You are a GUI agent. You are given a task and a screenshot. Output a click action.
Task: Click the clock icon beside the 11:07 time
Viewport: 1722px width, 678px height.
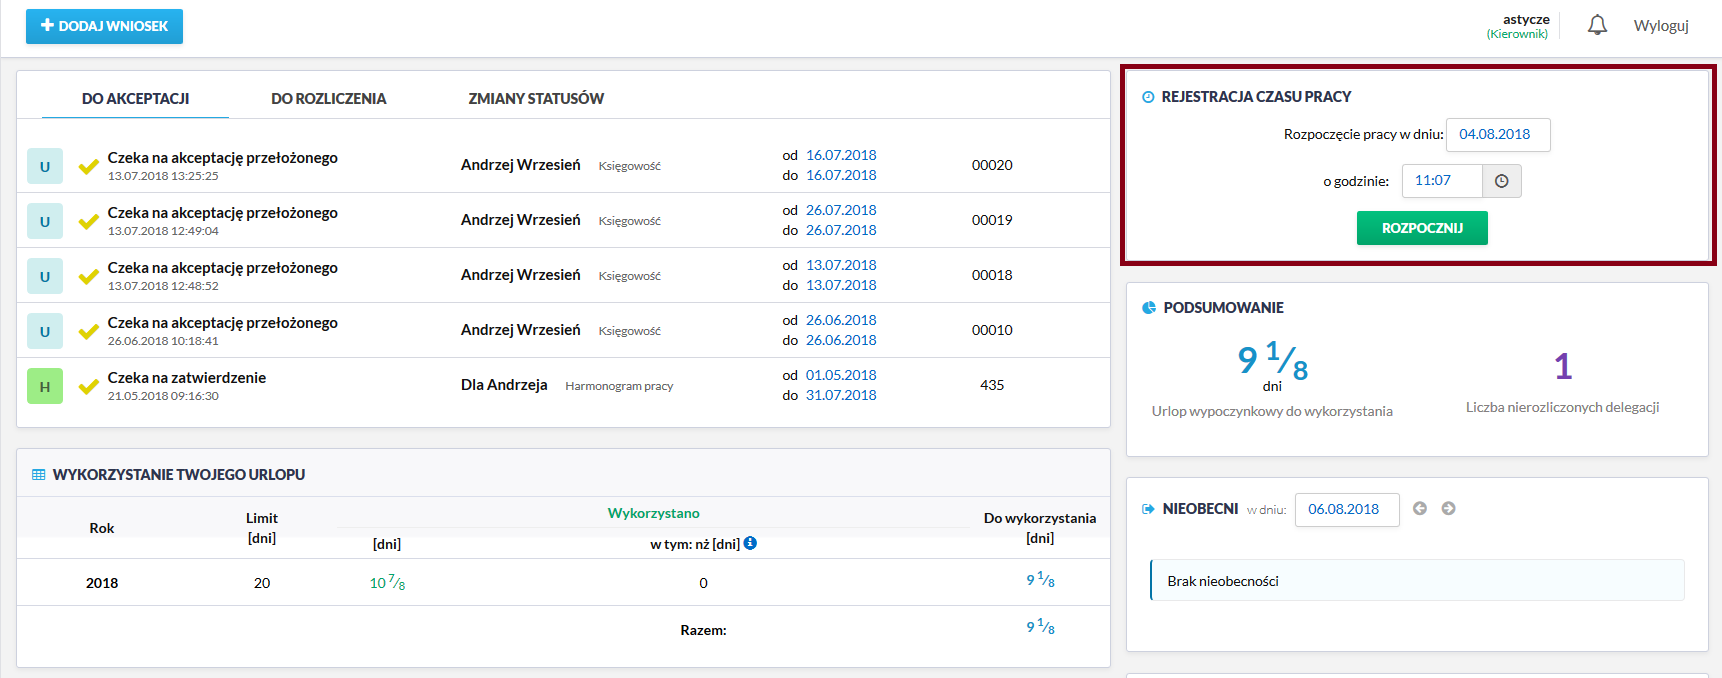(x=1501, y=181)
